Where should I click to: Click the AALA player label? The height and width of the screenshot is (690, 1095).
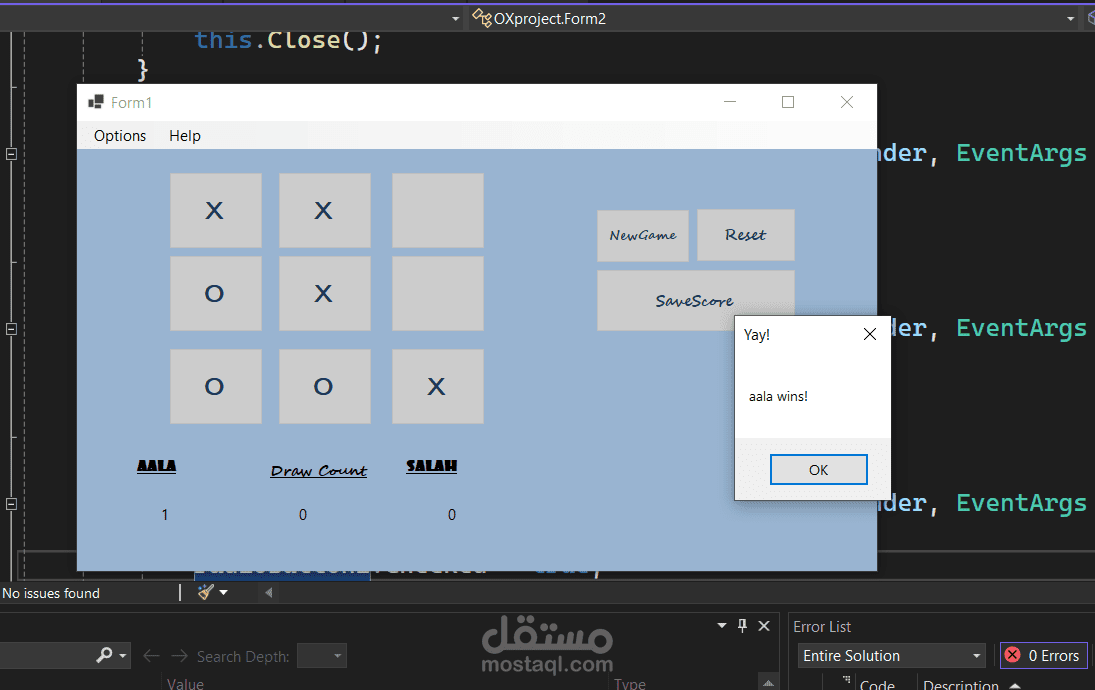tap(156, 466)
